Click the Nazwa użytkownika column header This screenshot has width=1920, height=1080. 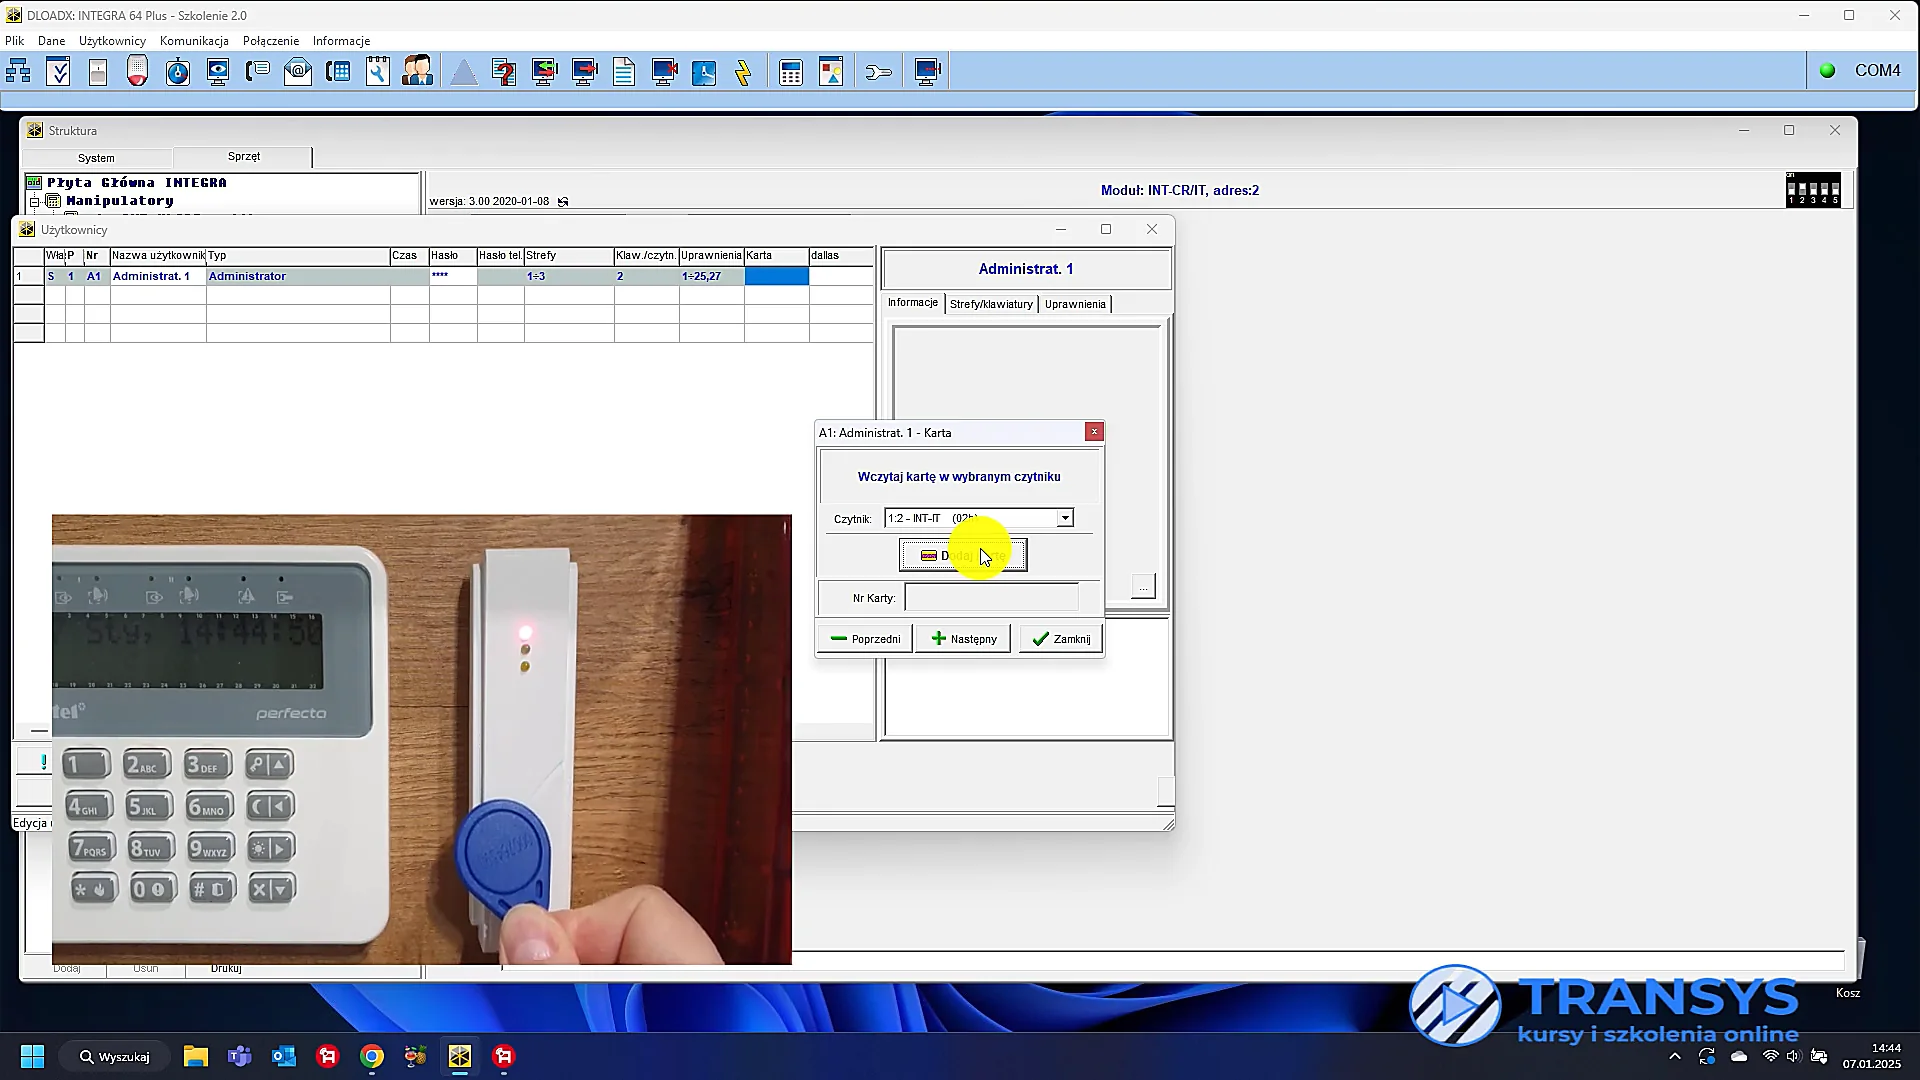[158, 256]
